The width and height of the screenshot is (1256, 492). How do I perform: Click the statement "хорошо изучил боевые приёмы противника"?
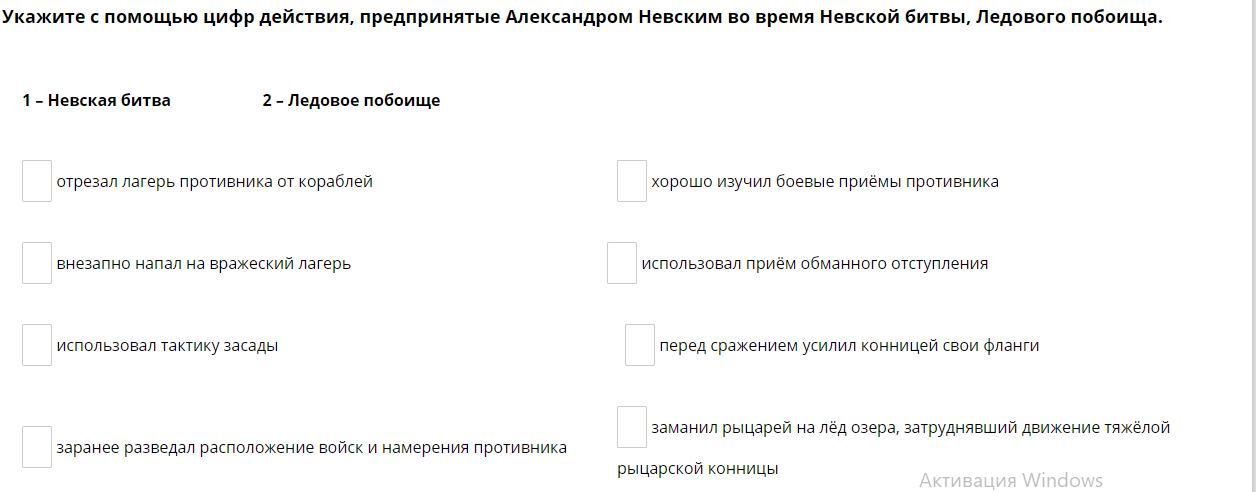pyautogui.click(x=824, y=181)
